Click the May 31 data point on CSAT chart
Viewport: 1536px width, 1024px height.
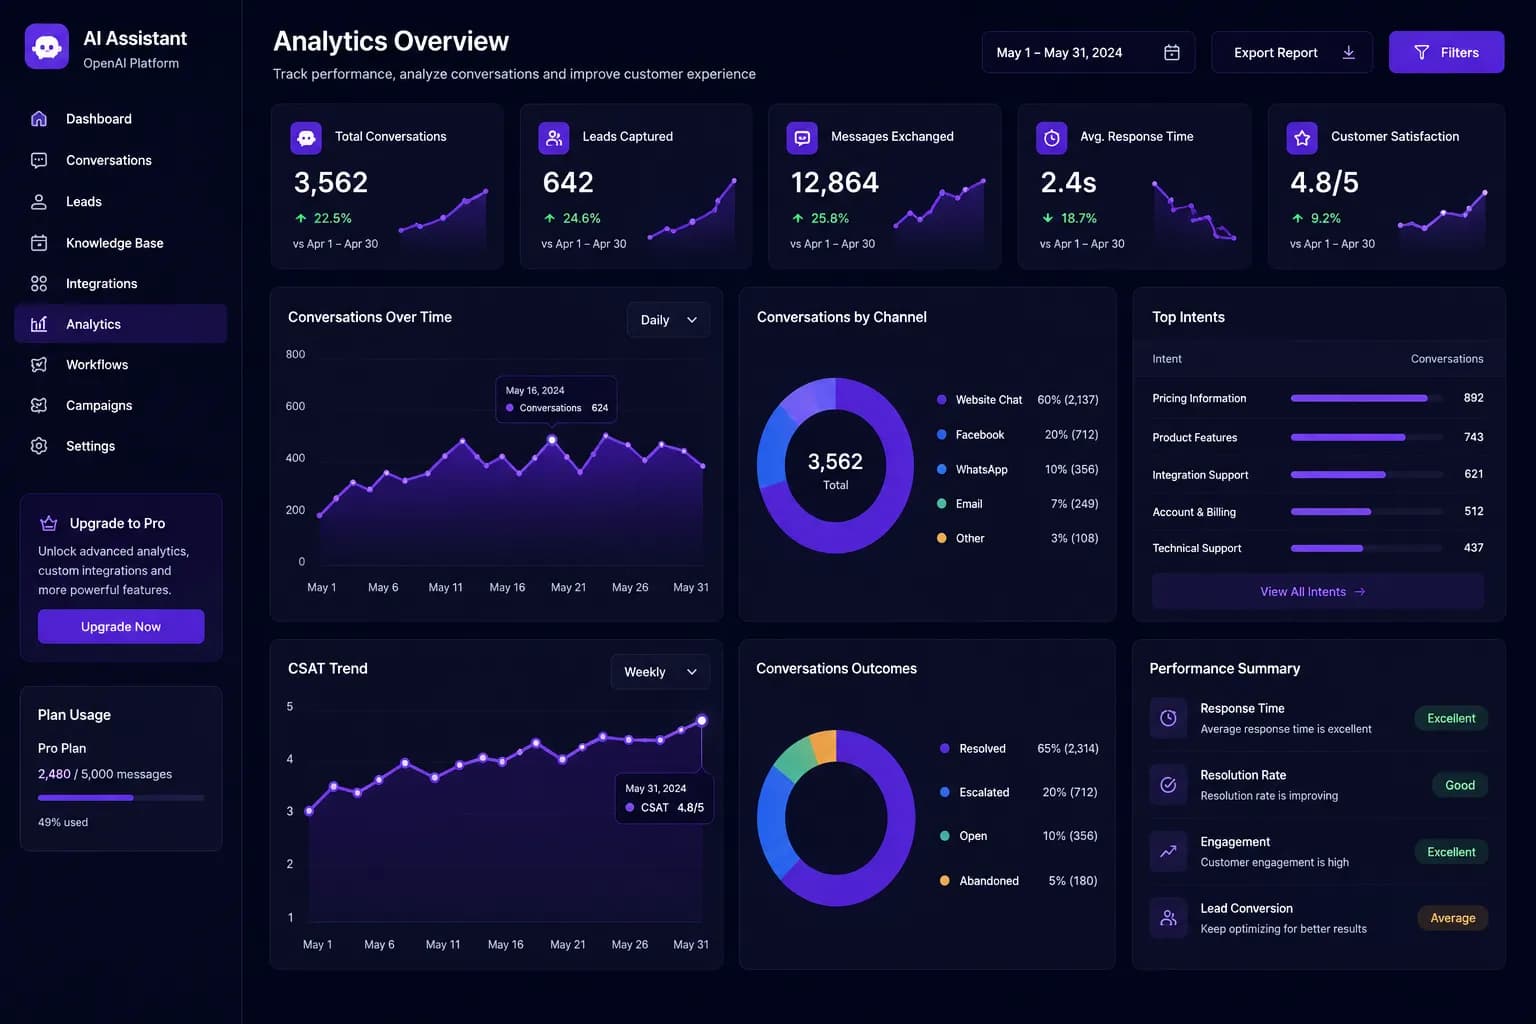click(x=702, y=720)
